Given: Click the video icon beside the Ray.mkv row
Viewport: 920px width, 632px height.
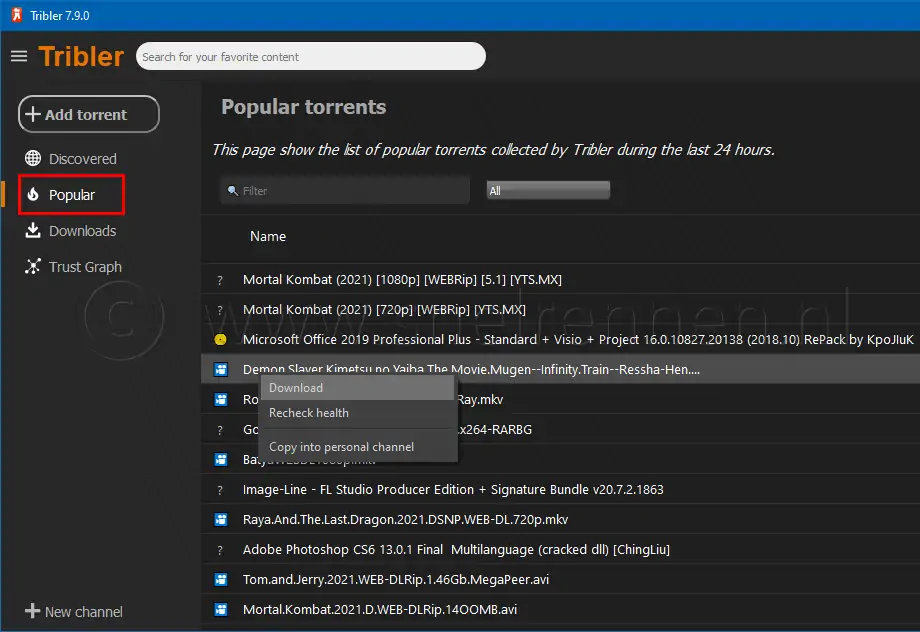Looking at the screenshot, I should 221,399.
